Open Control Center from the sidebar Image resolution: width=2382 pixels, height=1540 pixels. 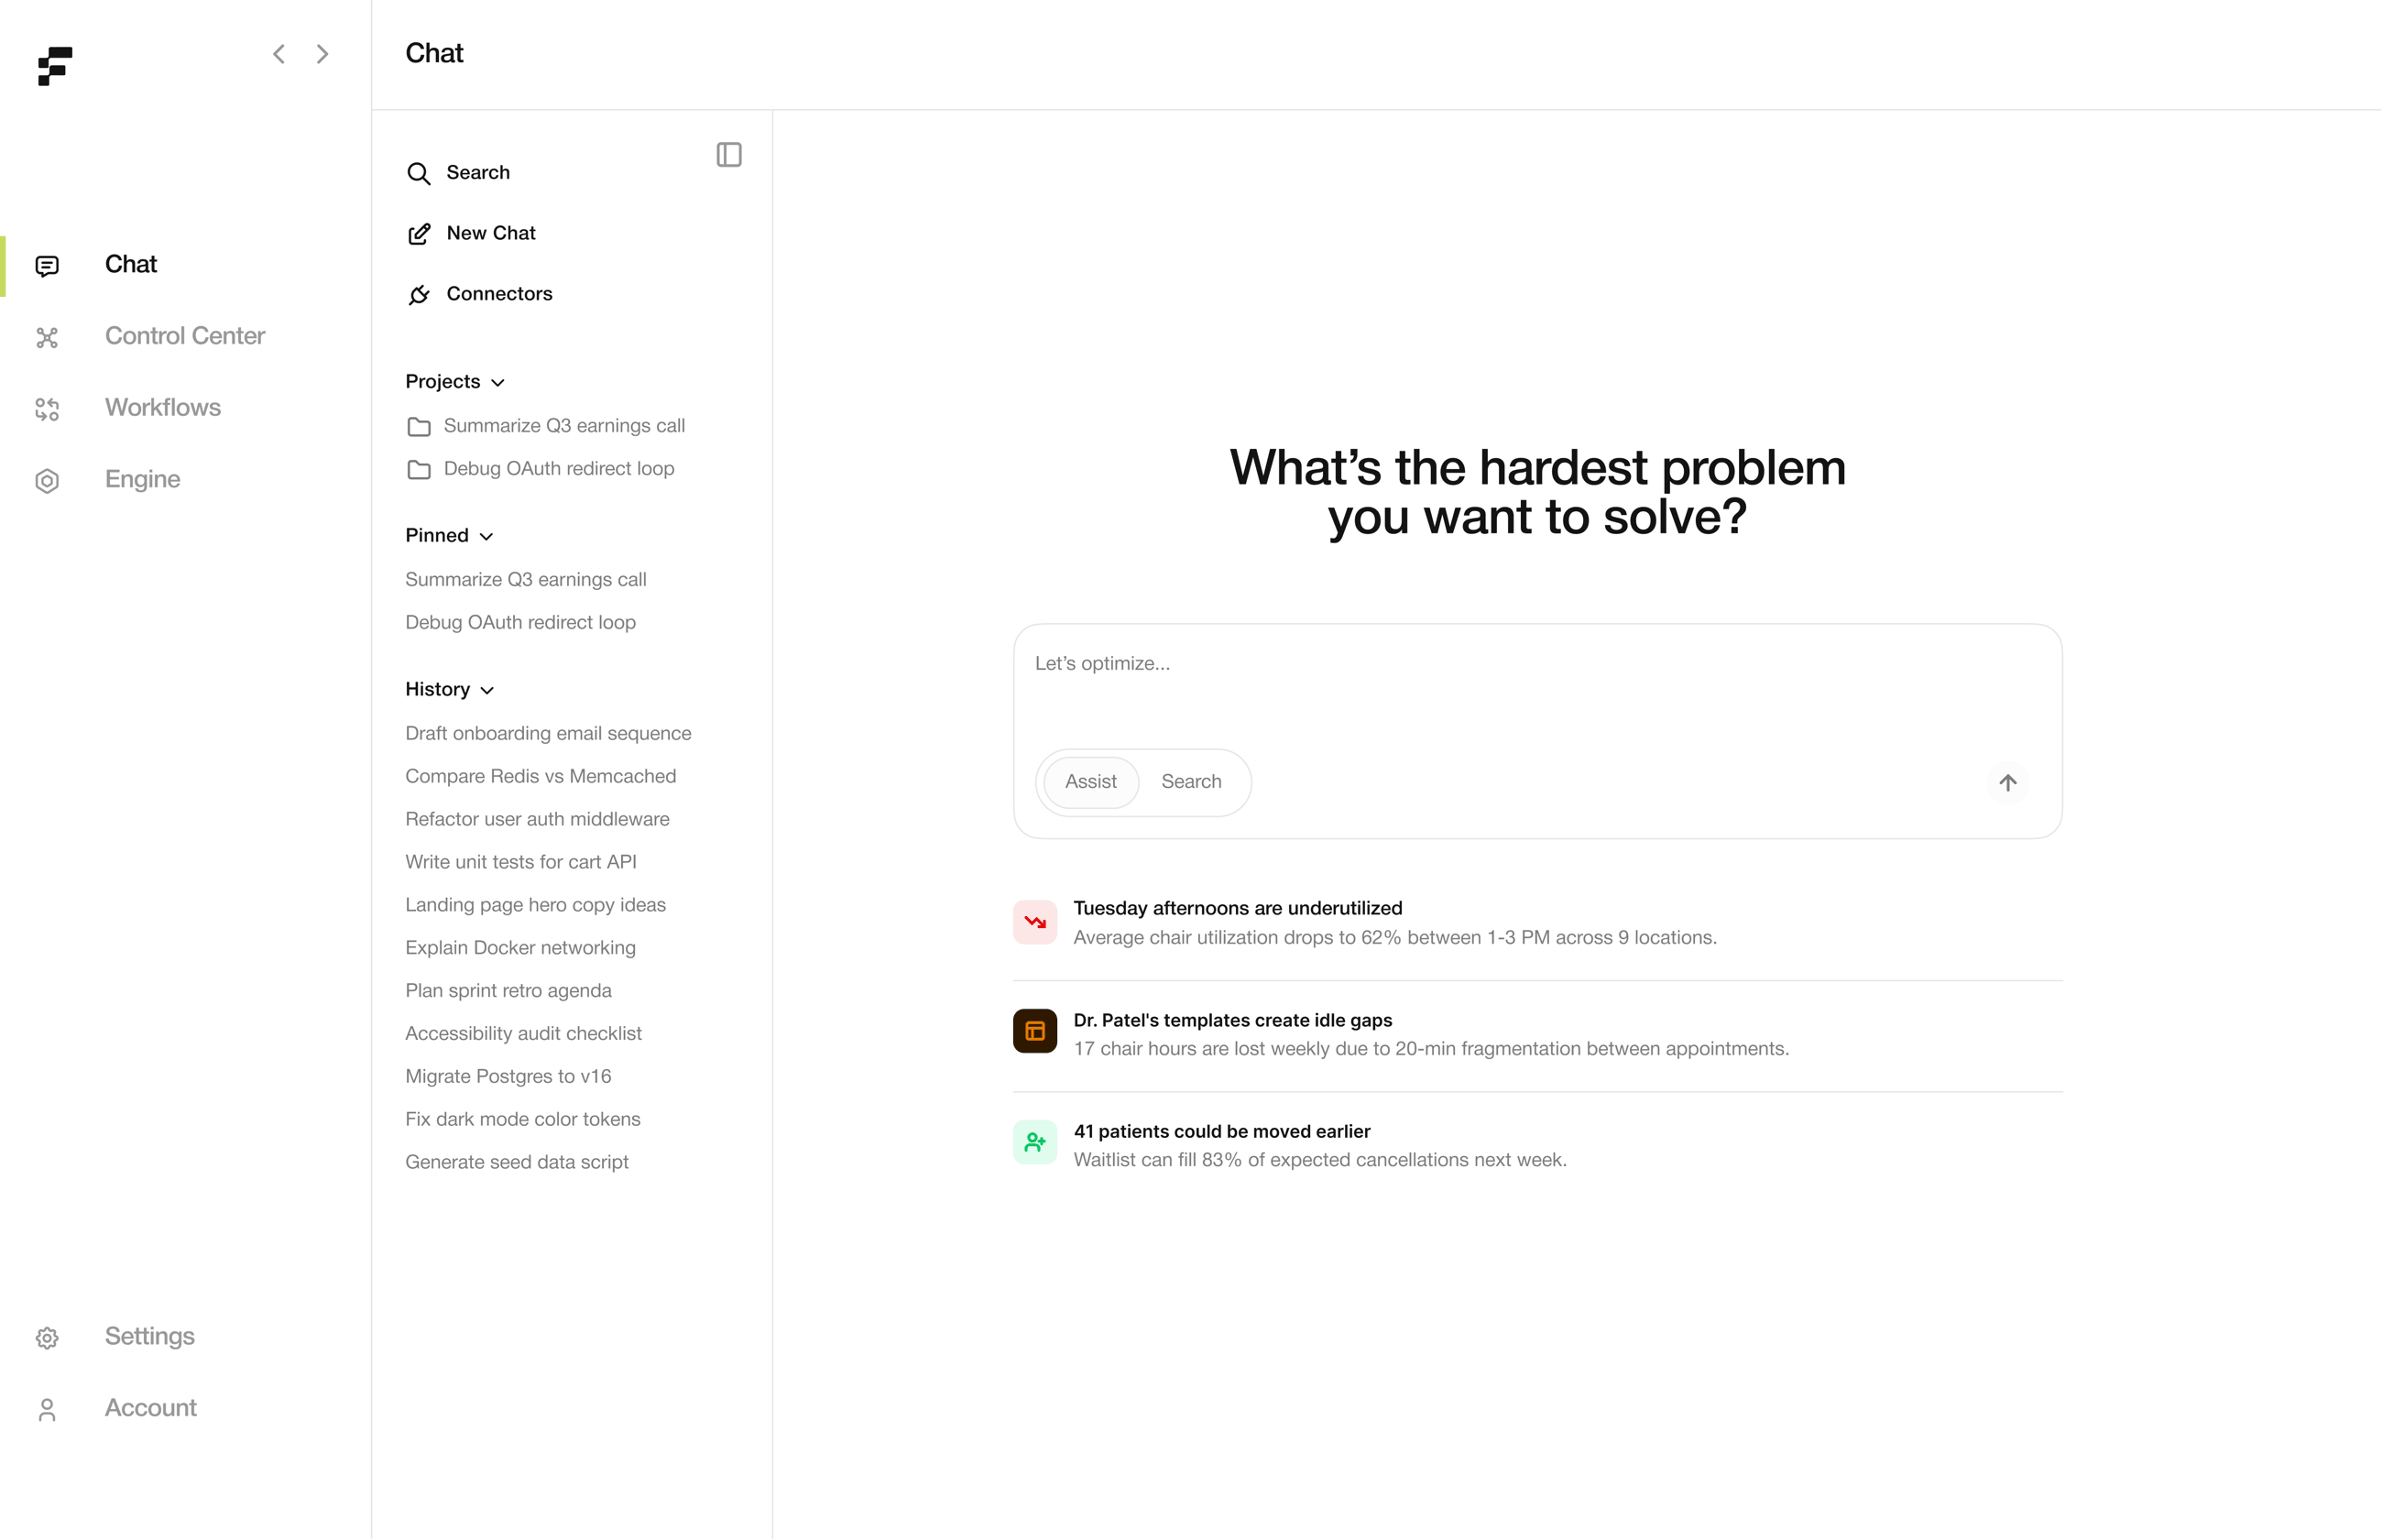click(185, 336)
